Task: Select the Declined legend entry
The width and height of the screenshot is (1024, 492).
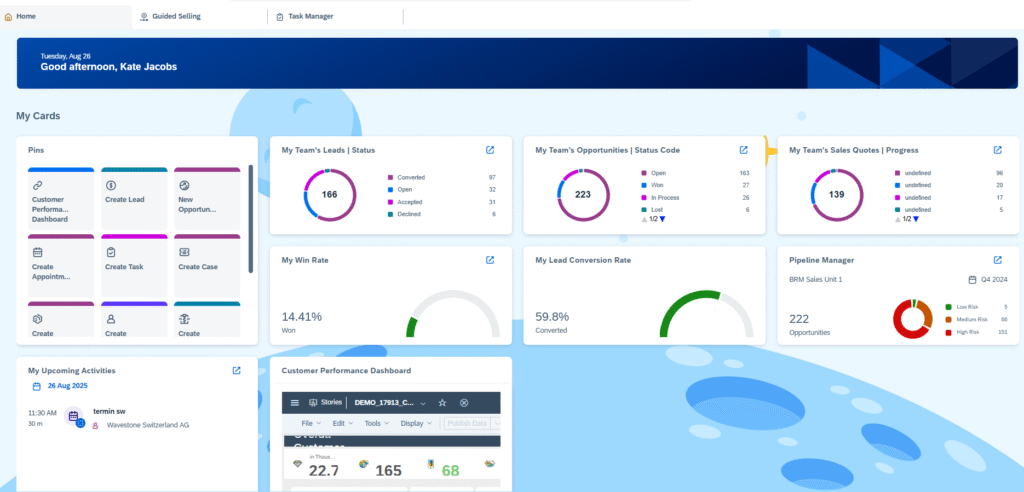Action: click(x=409, y=214)
